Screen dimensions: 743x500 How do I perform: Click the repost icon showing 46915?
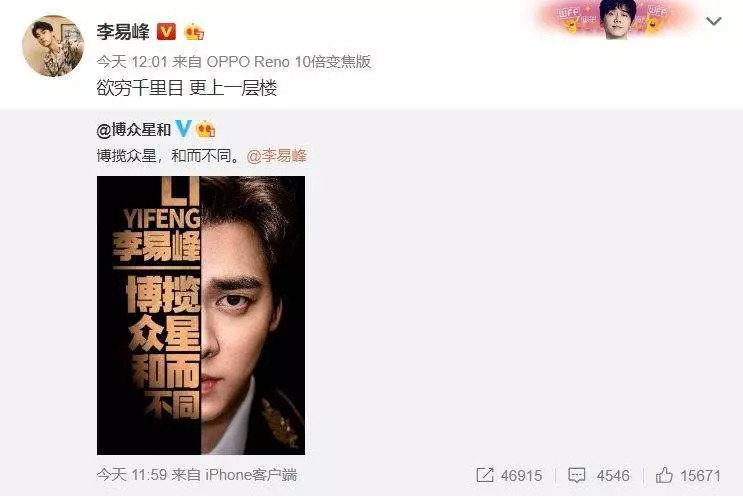pyautogui.click(x=485, y=475)
